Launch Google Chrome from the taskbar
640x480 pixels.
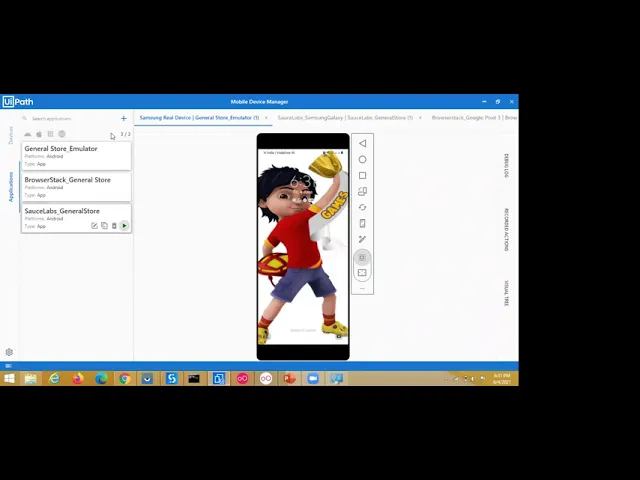tap(125, 378)
